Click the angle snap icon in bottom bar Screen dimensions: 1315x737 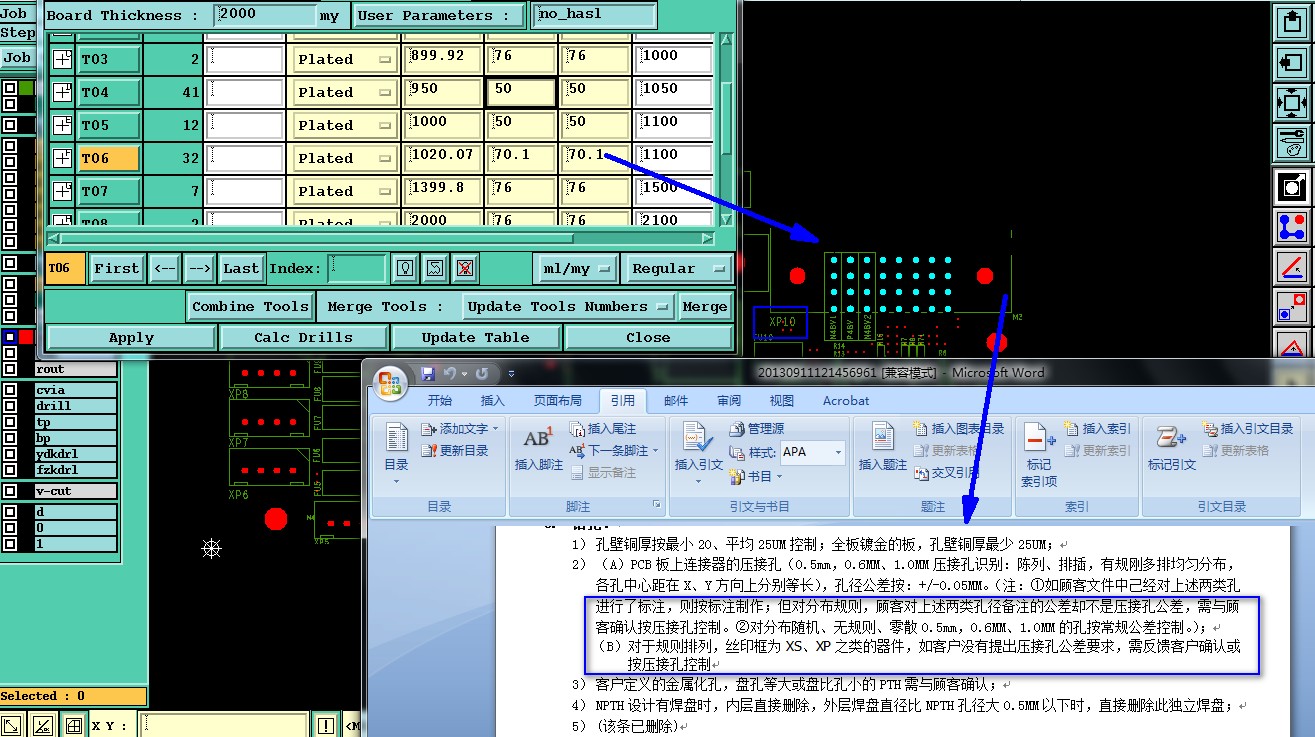[43, 725]
